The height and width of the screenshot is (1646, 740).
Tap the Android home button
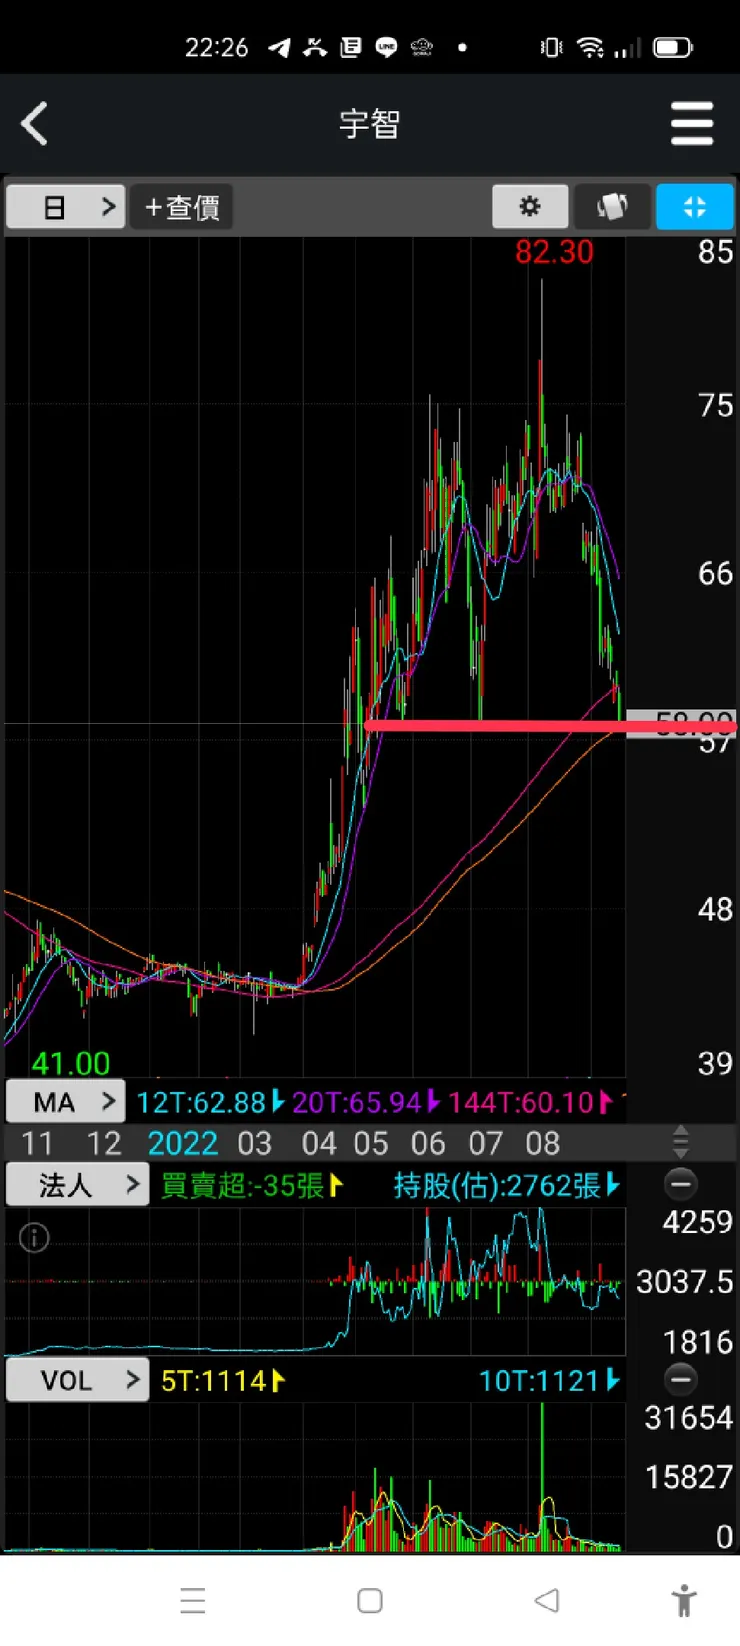(370, 1600)
